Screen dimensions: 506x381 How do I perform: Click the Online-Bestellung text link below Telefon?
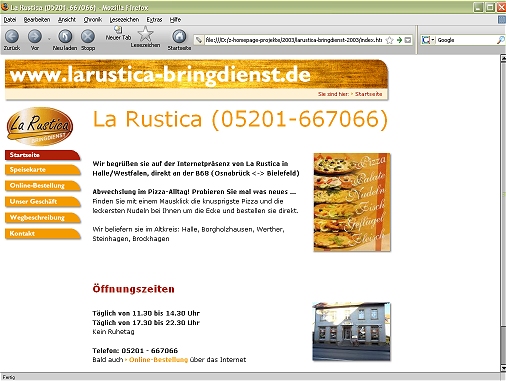pos(158,360)
